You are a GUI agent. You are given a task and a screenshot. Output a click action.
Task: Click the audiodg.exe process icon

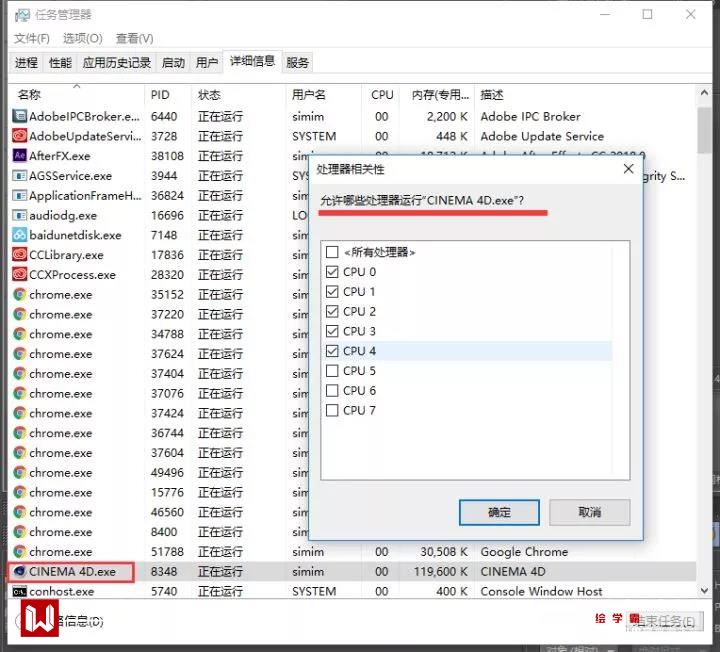19,215
